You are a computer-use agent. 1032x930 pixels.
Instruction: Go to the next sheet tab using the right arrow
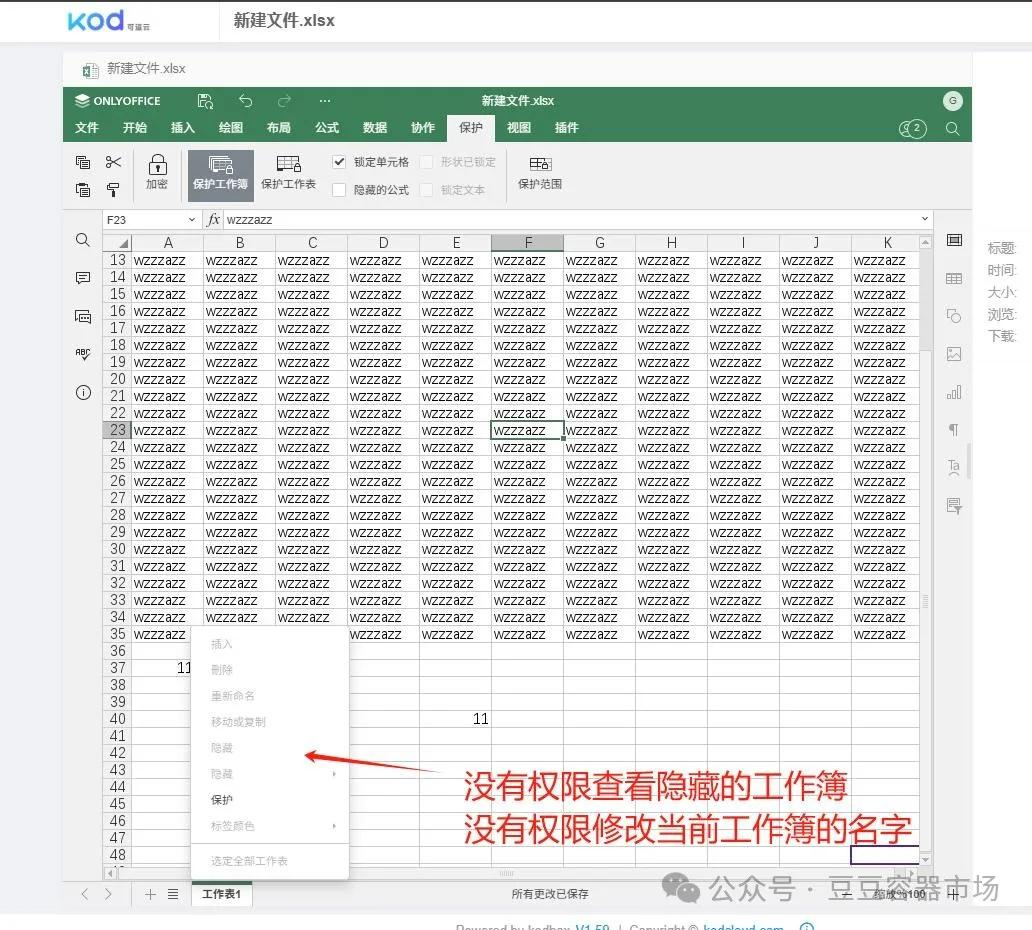pyautogui.click(x=109, y=894)
